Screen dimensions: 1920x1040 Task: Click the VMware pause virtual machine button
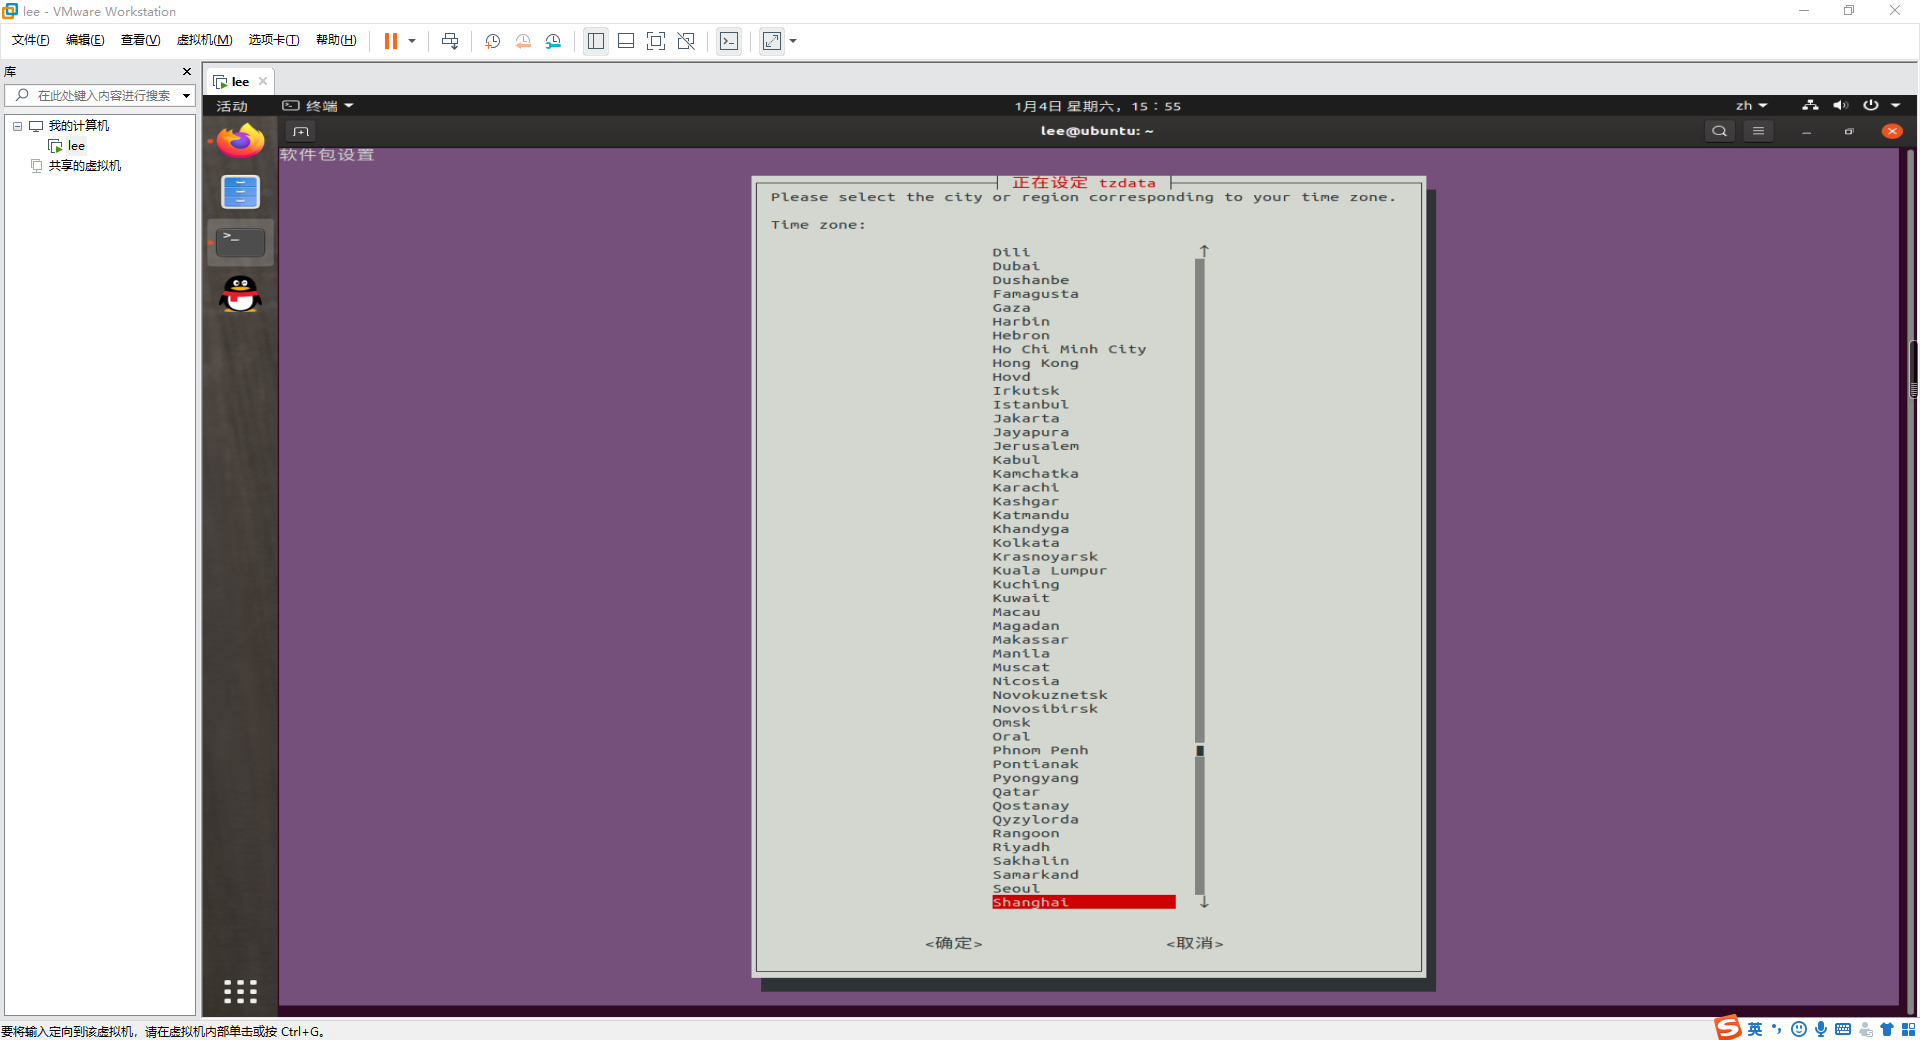[390, 41]
